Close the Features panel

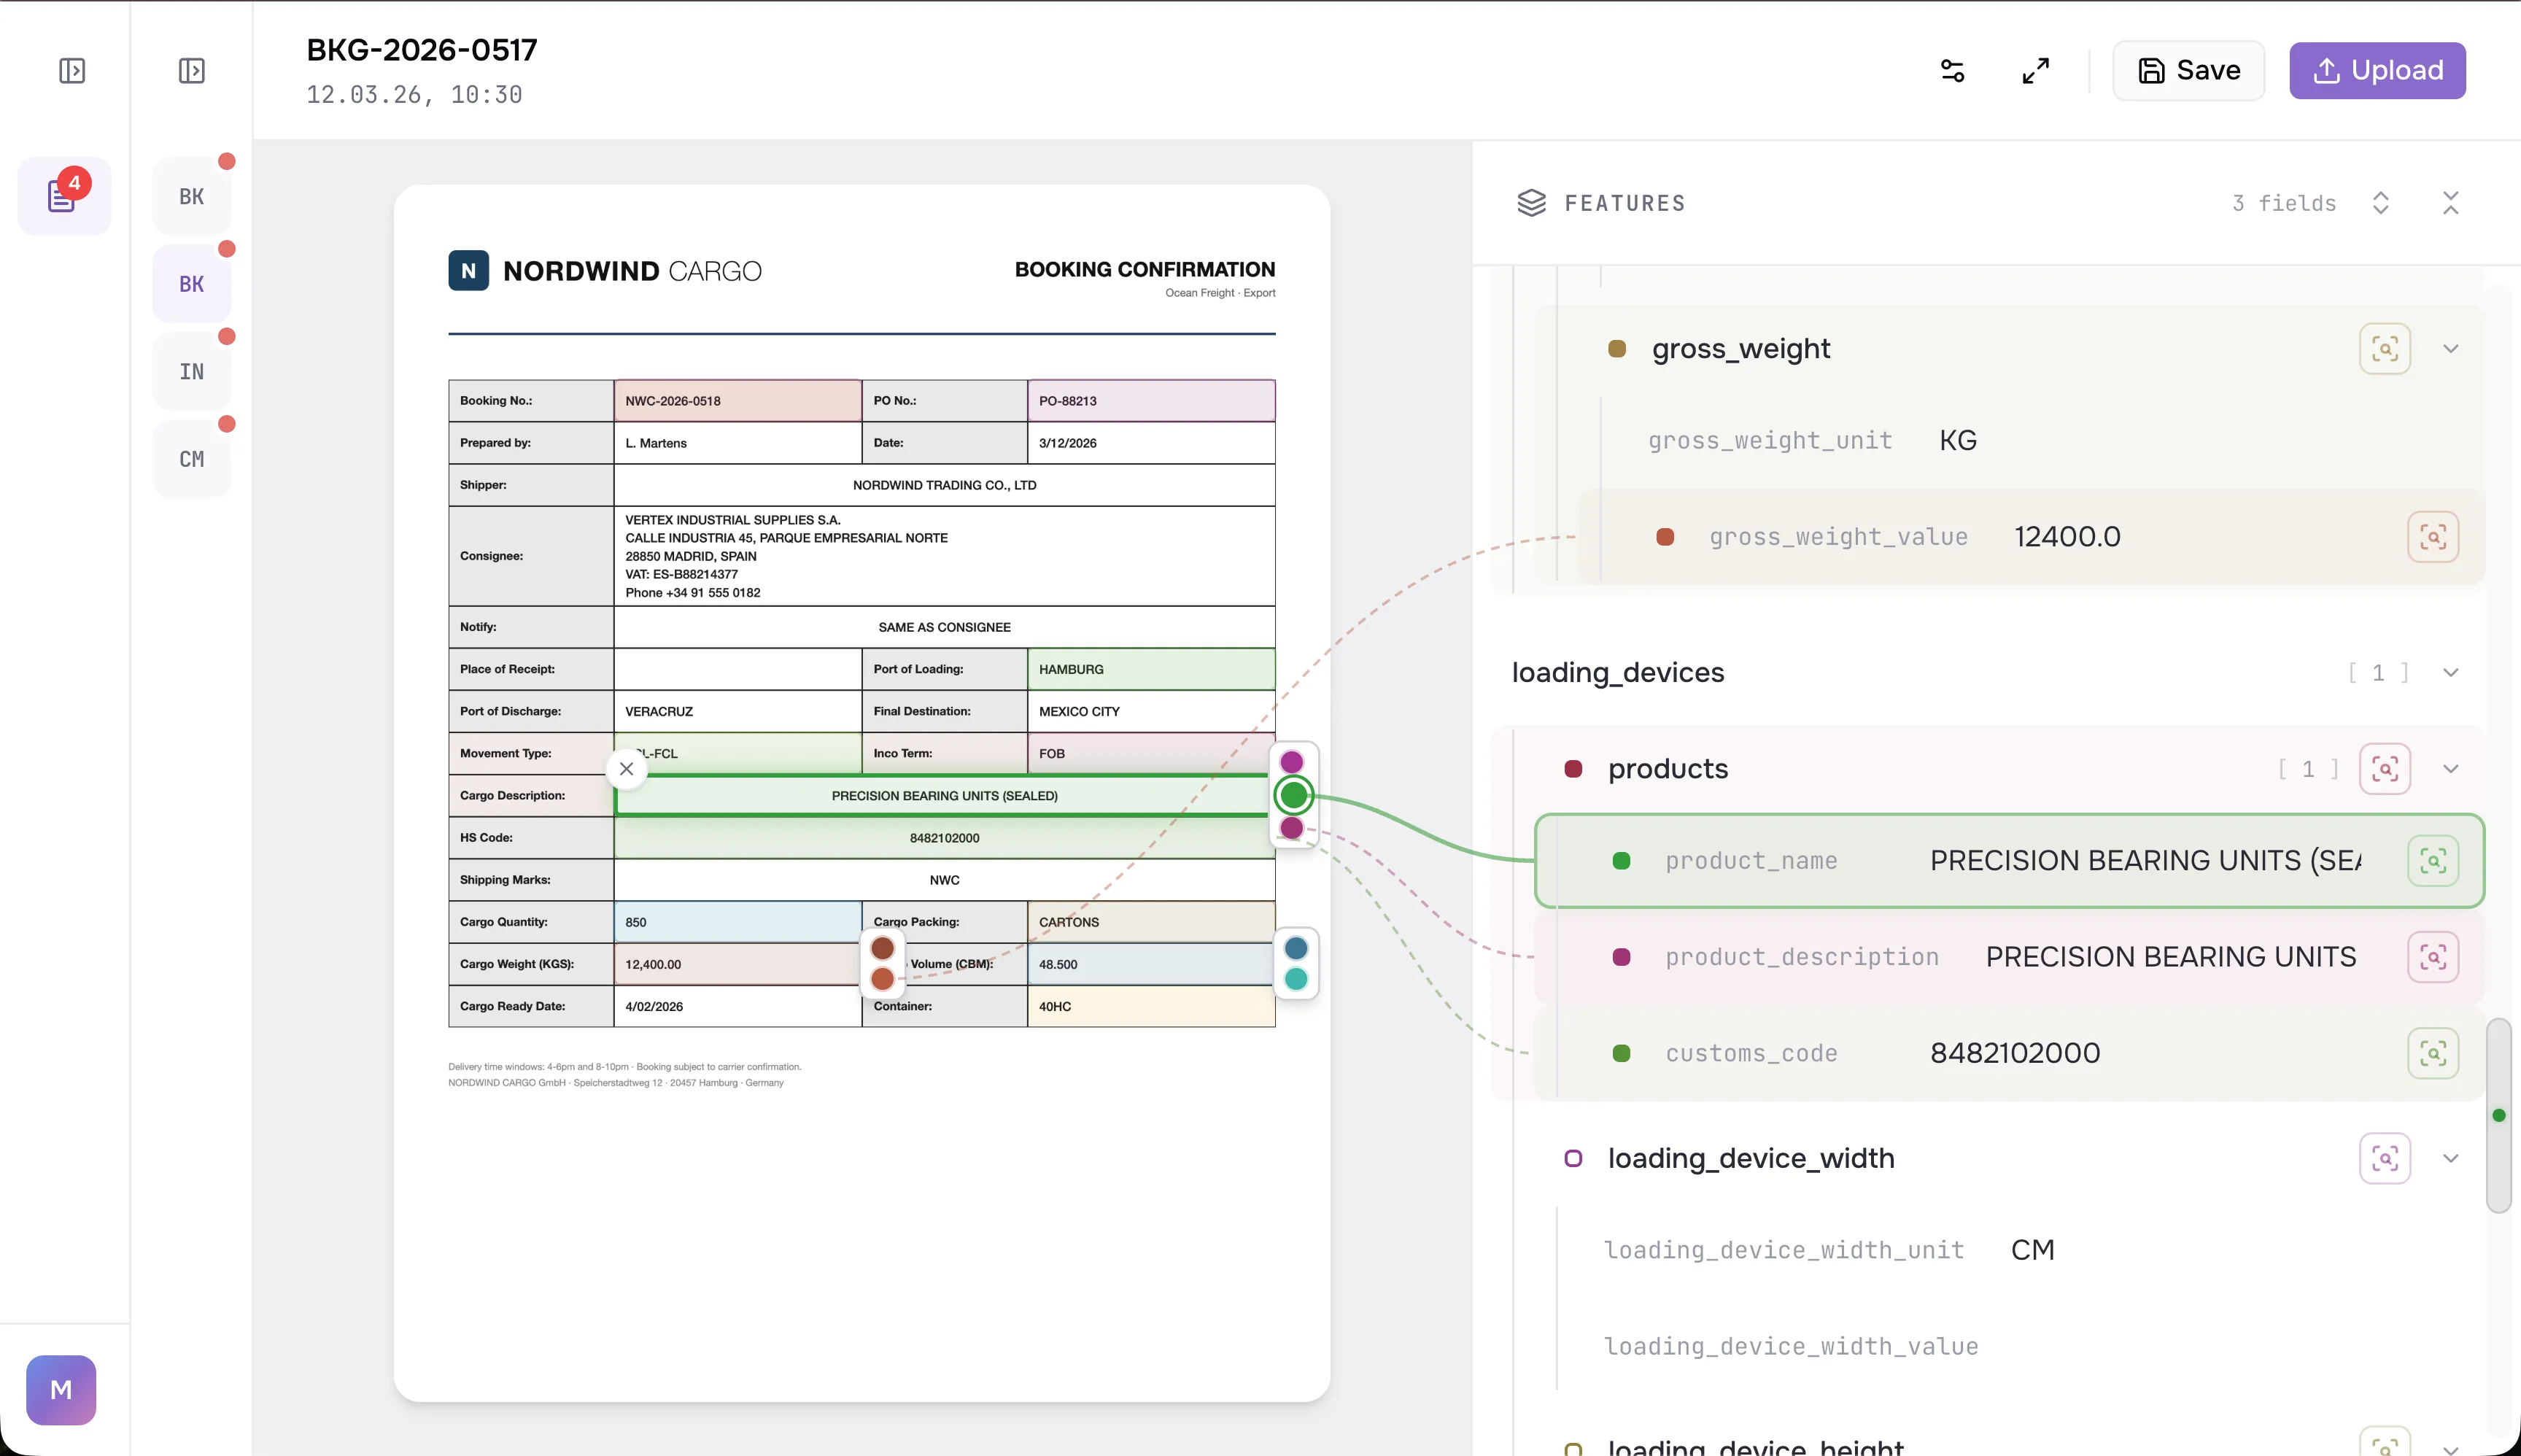2451,203
